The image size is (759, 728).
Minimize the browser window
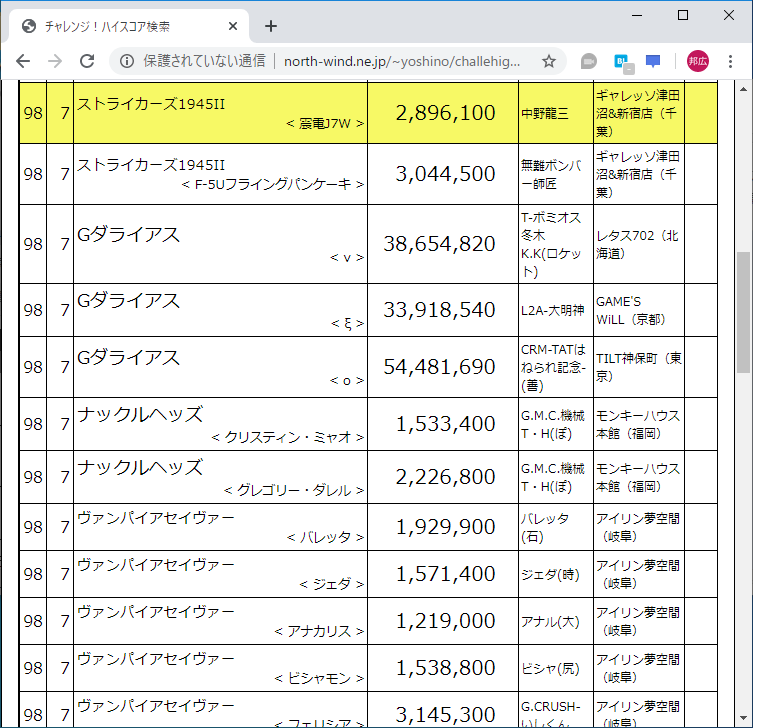(x=637, y=15)
